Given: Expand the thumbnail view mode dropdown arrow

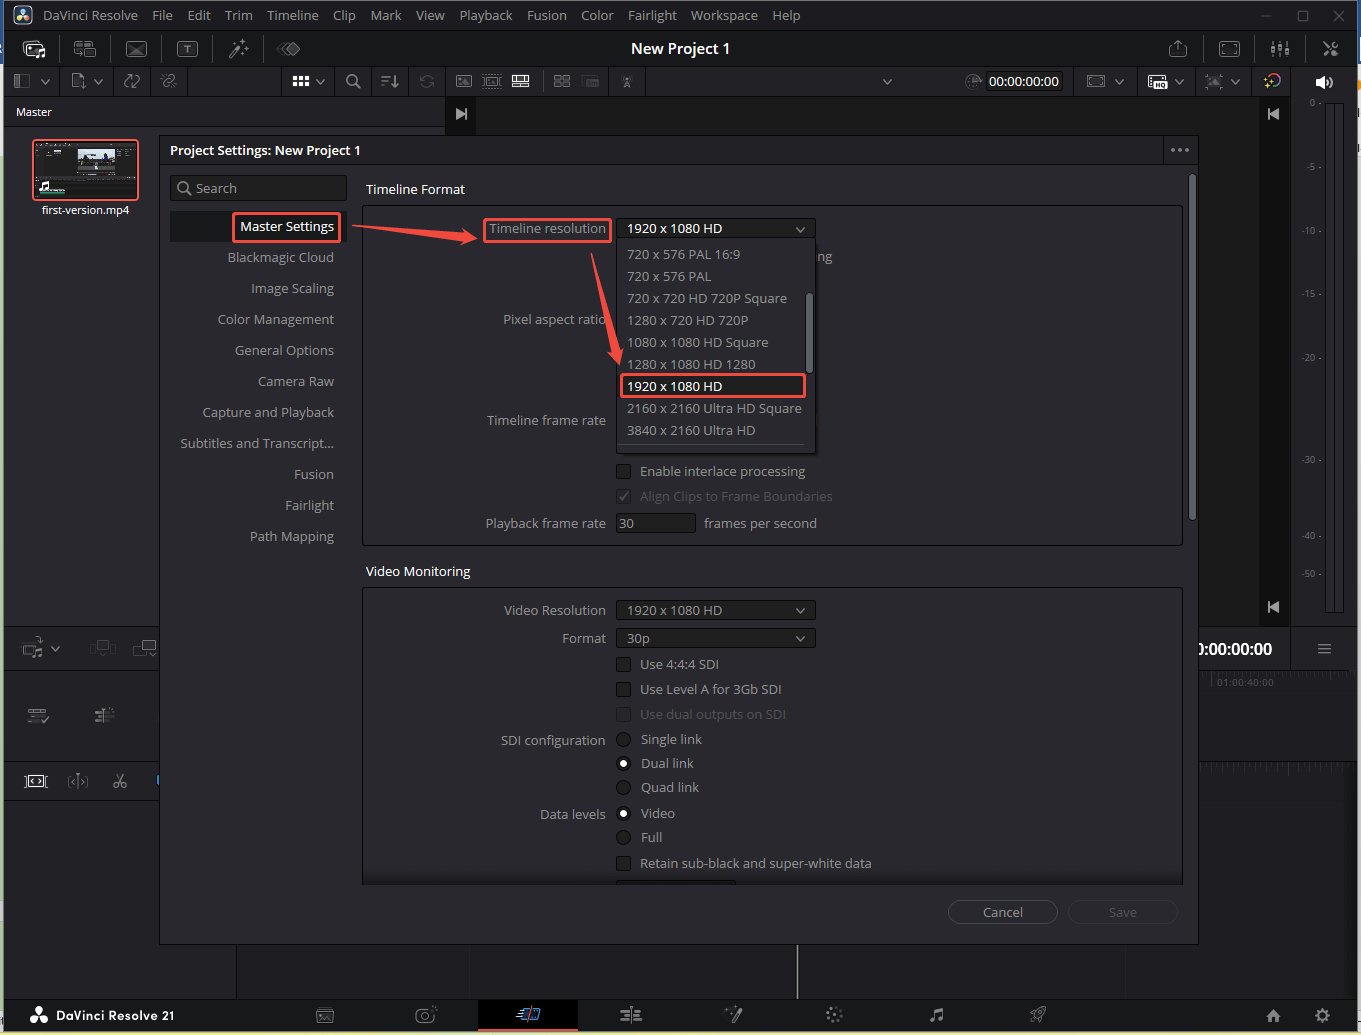Looking at the screenshot, I should 321,82.
